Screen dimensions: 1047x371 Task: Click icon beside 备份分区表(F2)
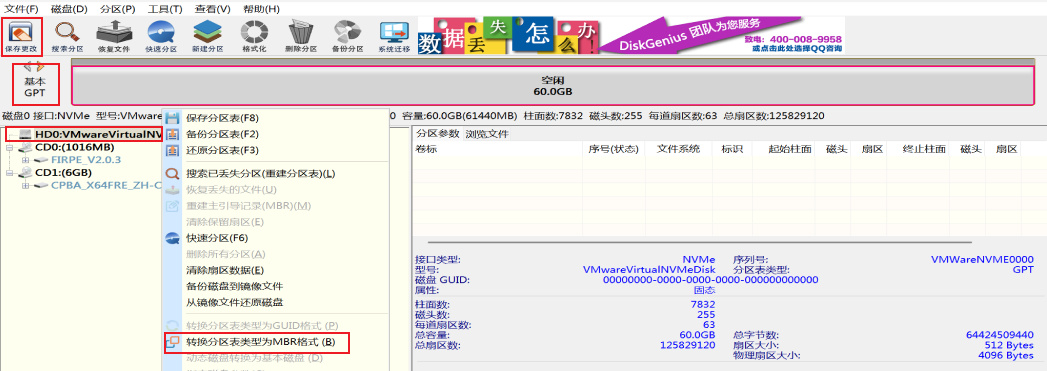pos(172,134)
